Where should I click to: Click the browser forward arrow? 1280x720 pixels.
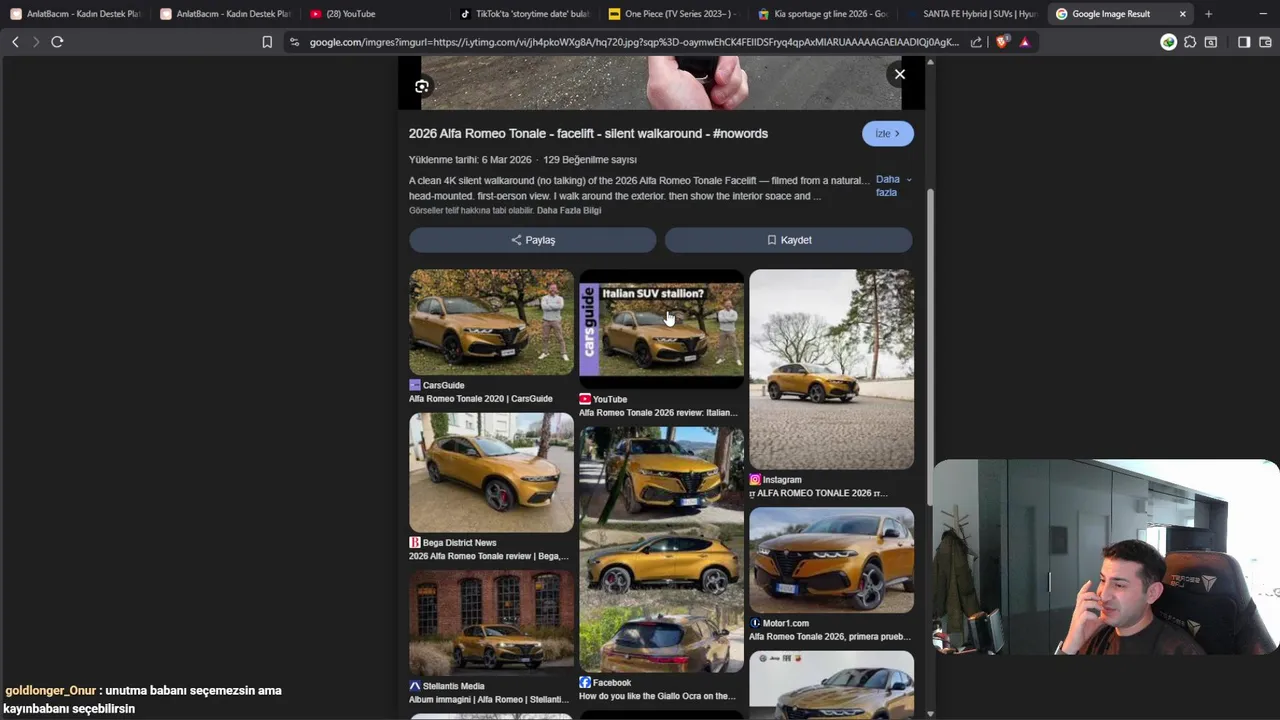point(36,42)
